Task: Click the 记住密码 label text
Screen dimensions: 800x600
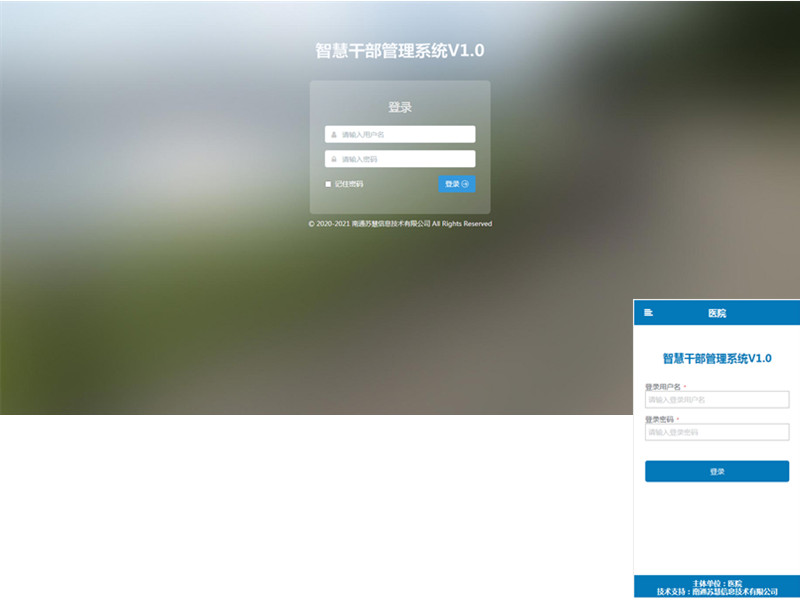Action: [x=349, y=184]
